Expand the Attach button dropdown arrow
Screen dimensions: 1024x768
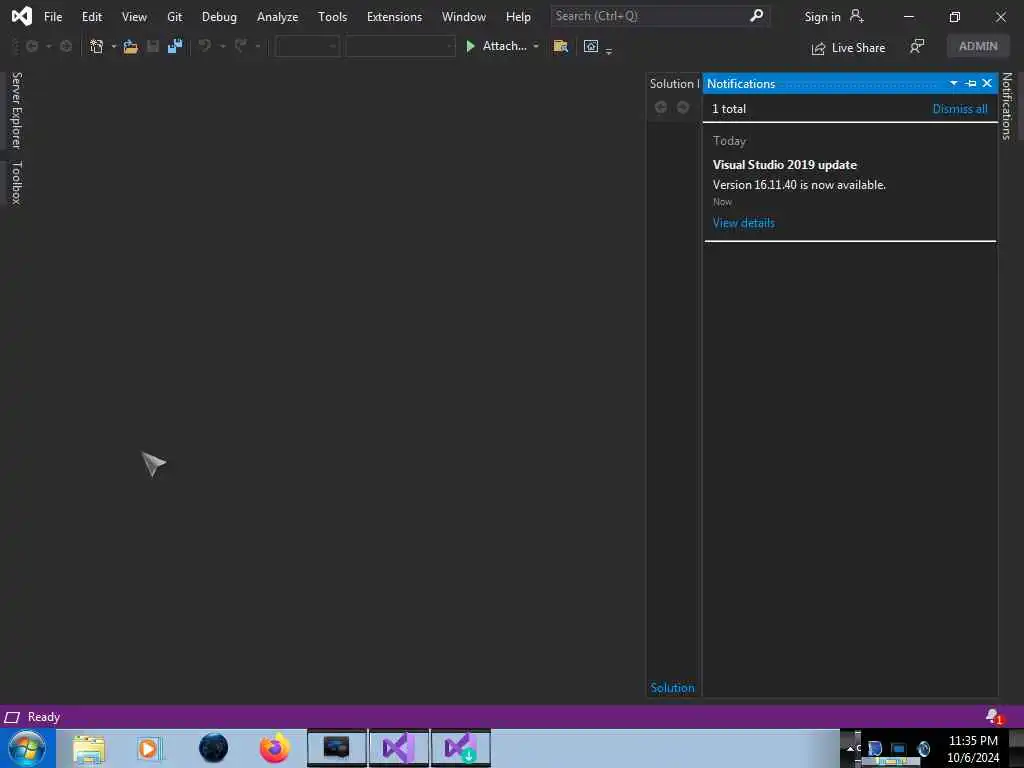pos(536,46)
